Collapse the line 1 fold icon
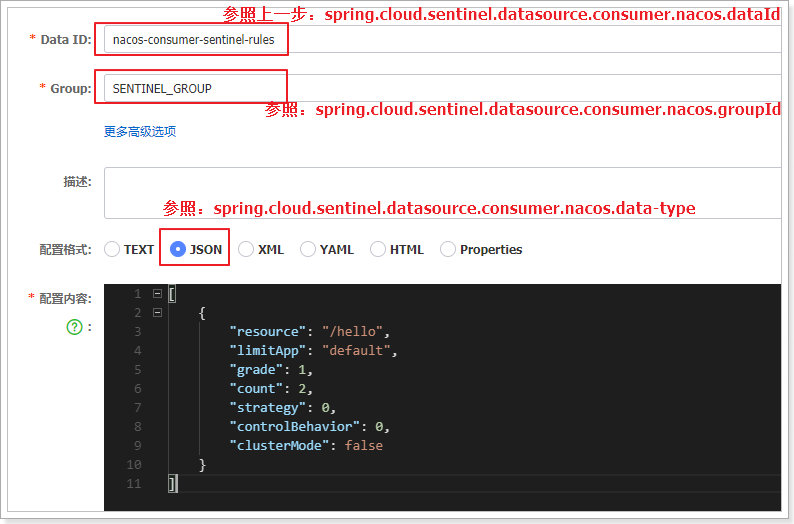 pyautogui.click(x=157, y=294)
